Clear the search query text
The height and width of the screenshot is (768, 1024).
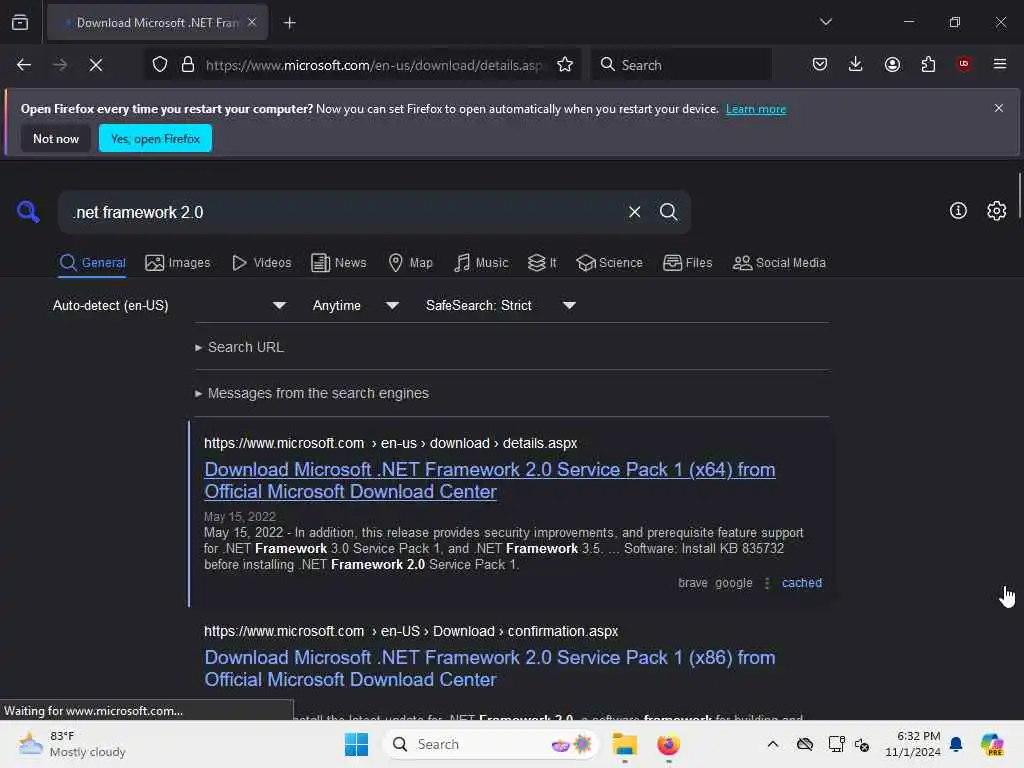[634, 212]
